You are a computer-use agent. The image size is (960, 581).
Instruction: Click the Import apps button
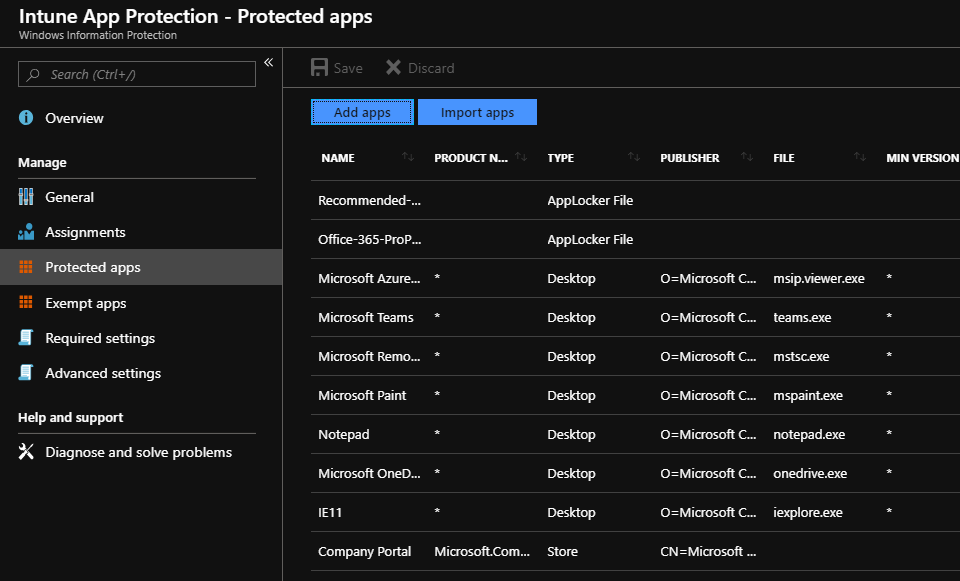(x=477, y=112)
